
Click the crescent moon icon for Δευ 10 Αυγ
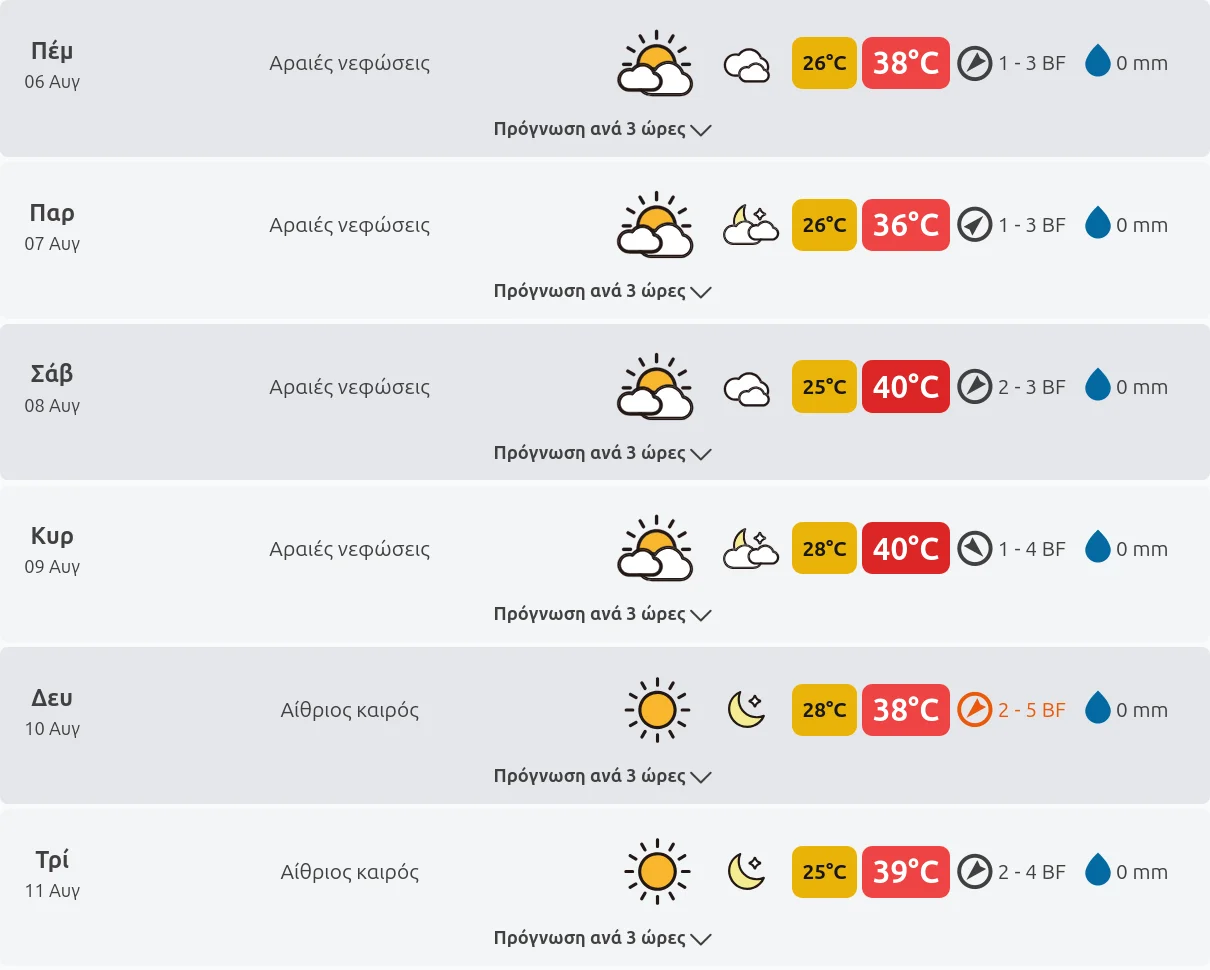click(746, 710)
